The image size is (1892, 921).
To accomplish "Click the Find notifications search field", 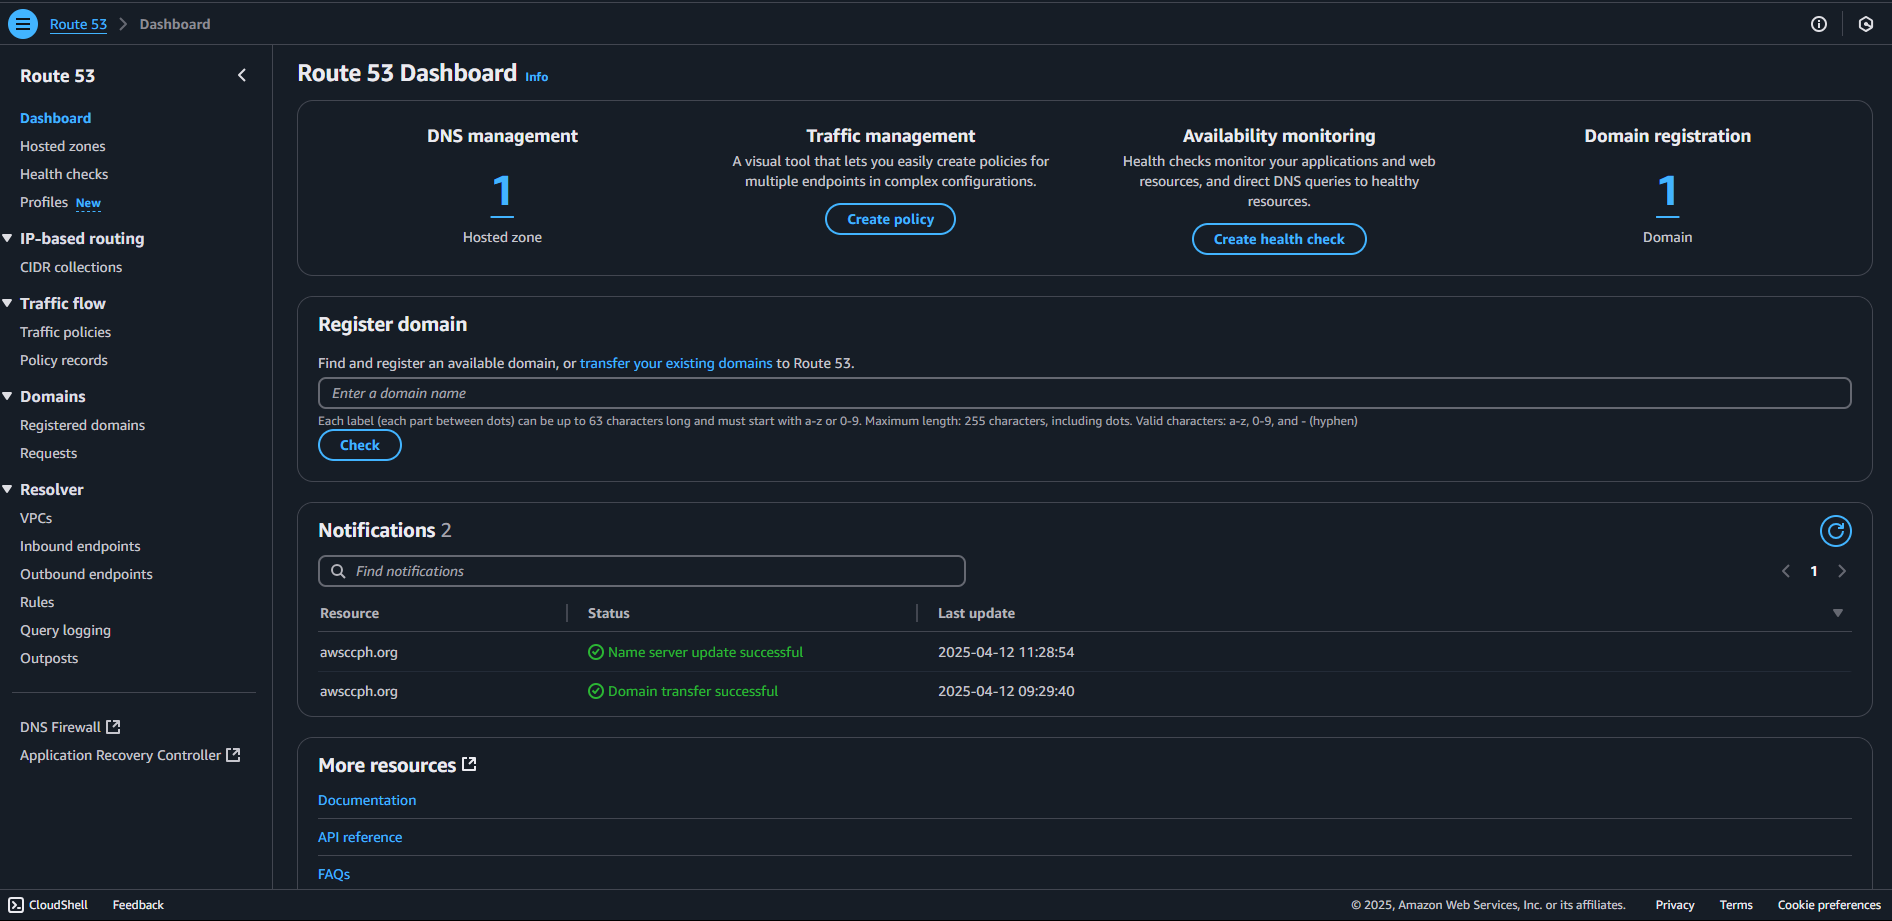I will [641, 571].
